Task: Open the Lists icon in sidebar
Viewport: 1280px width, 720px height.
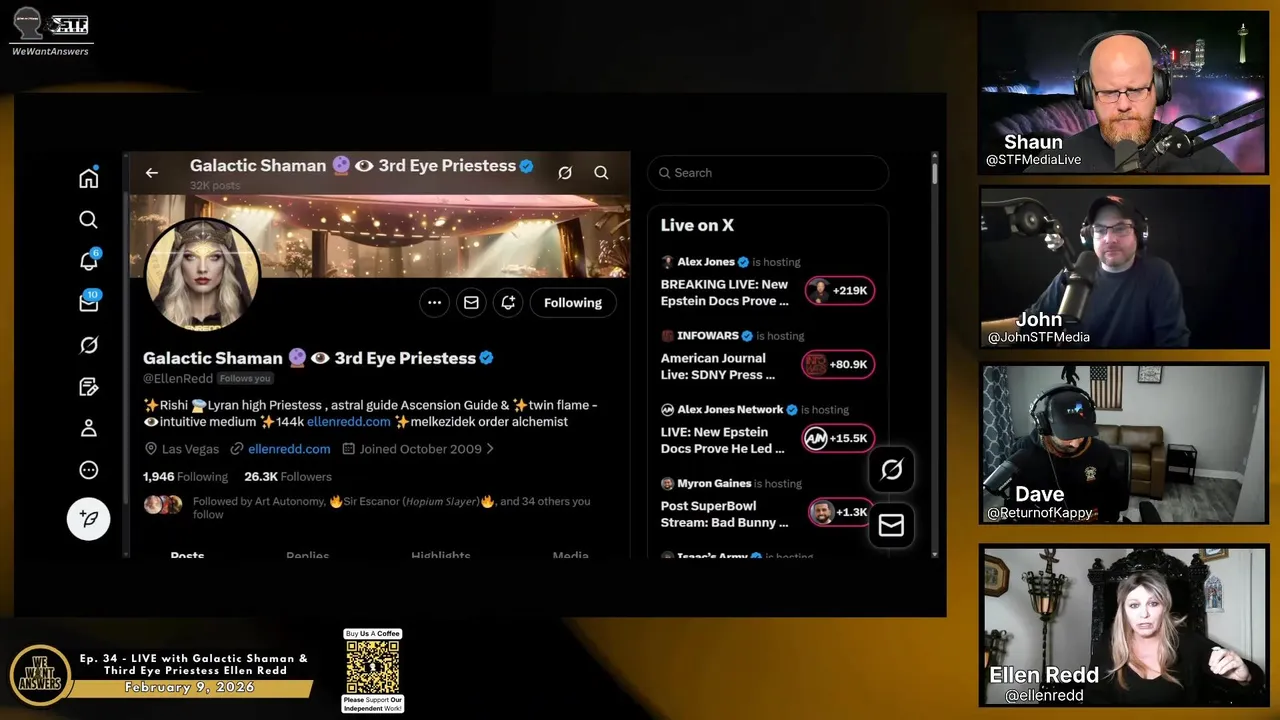Action: point(89,387)
